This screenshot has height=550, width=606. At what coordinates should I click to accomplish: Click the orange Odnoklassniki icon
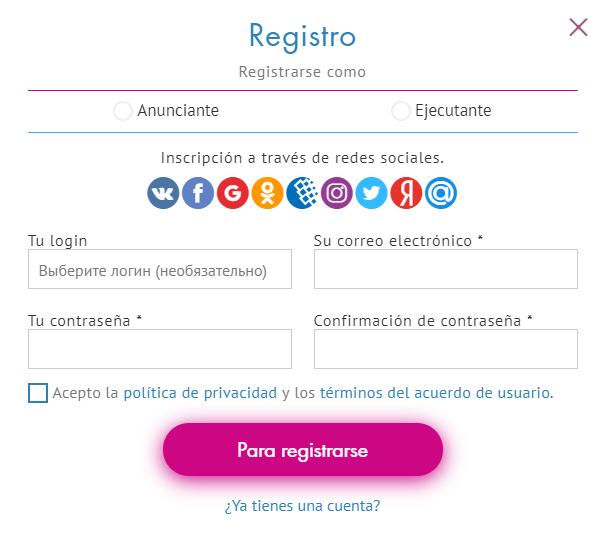[x=267, y=192]
